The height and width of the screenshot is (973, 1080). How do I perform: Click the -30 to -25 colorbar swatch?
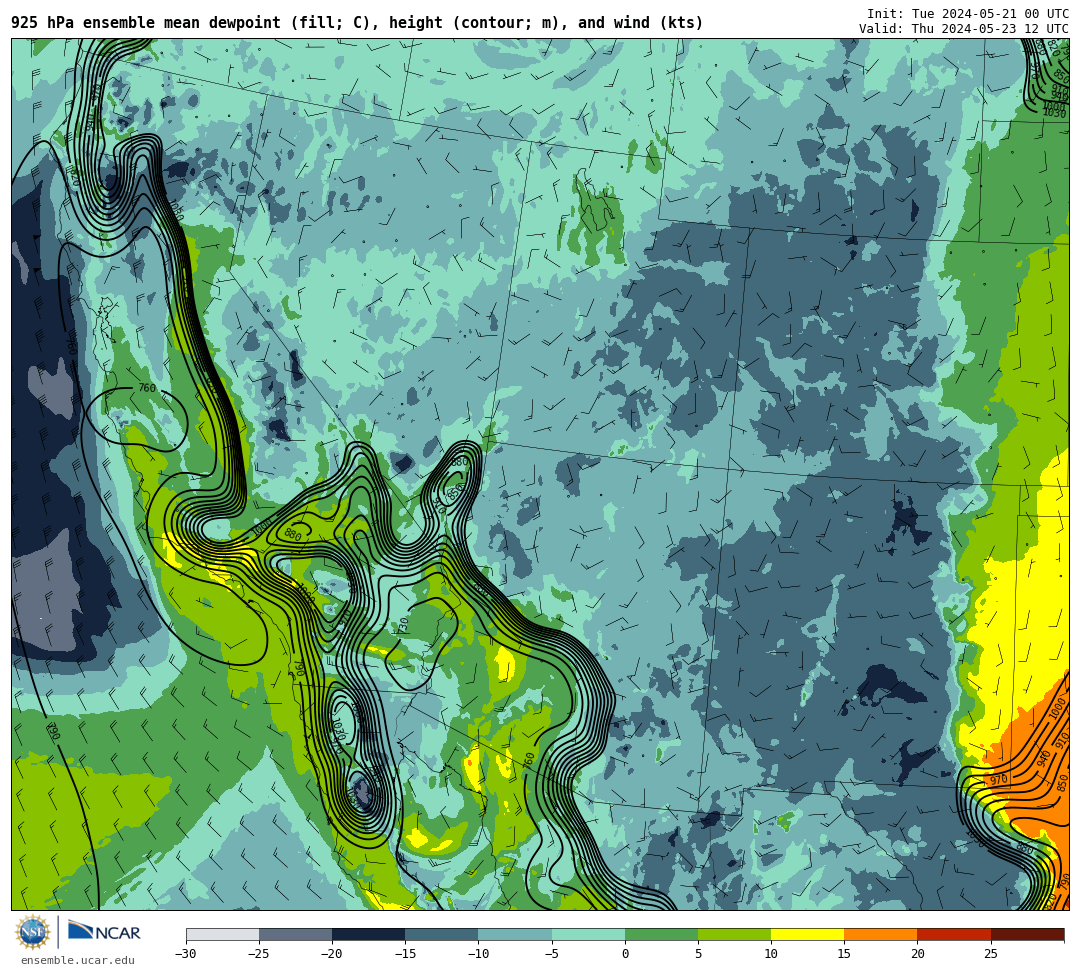pos(222,934)
